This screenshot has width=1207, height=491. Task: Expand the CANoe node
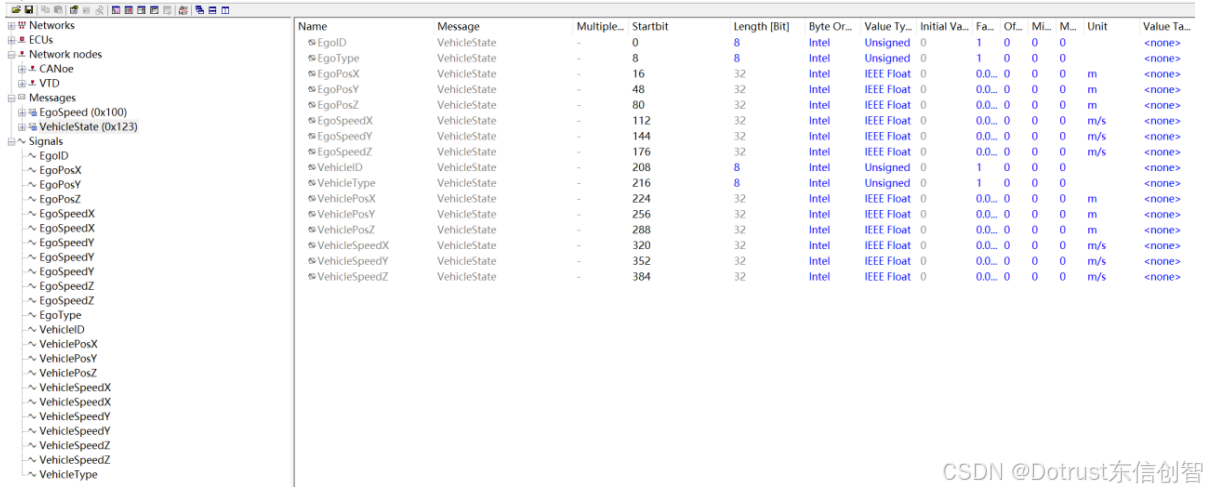point(22,69)
